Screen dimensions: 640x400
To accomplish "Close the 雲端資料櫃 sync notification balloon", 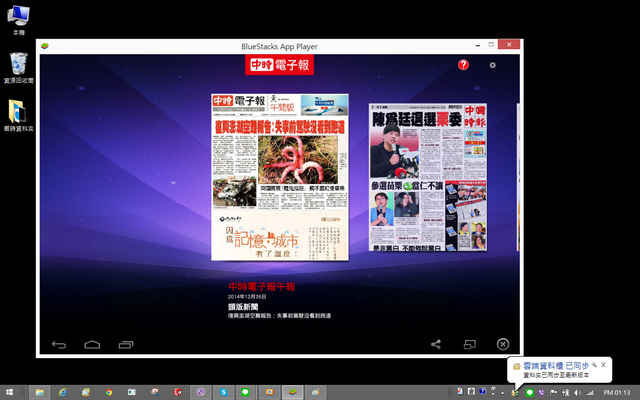I will (x=603, y=365).
